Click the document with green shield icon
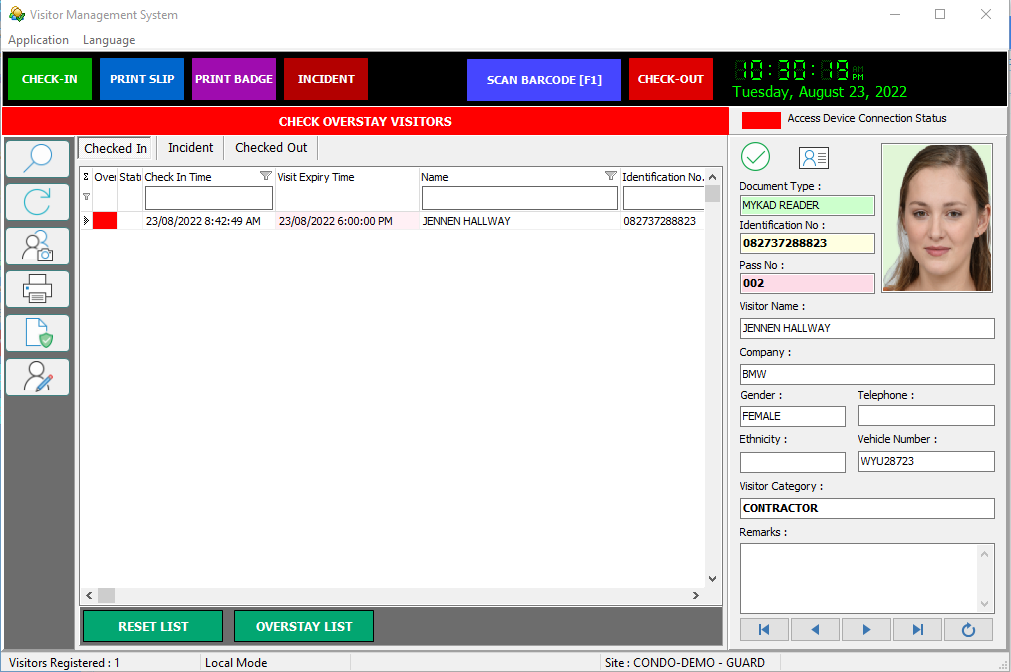Image resolution: width=1011 pixels, height=672 pixels. pyautogui.click(x=38, y=333)
